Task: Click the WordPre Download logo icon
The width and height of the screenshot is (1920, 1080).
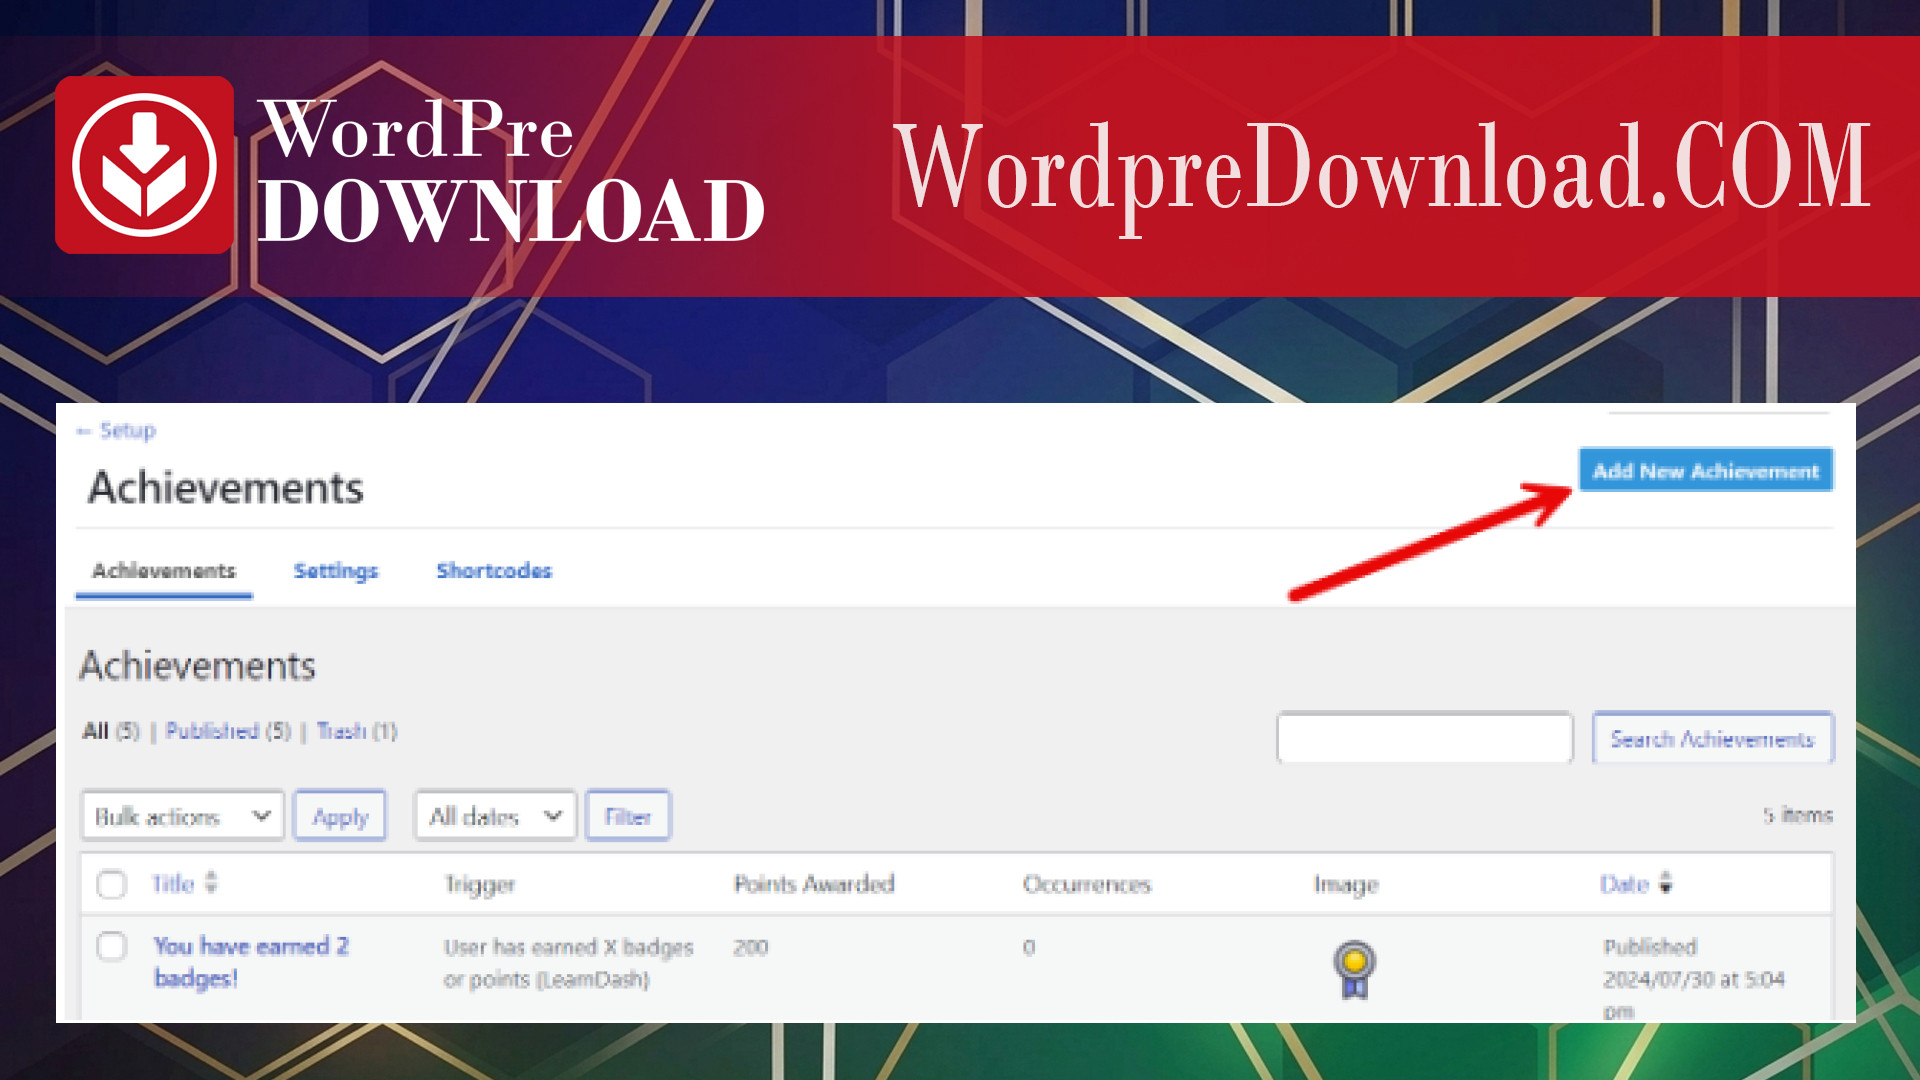Action: tap(145, 165)
